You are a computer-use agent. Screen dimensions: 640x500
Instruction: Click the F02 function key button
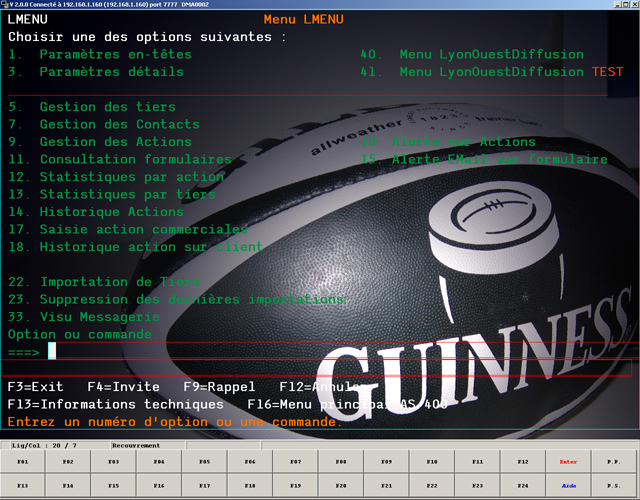[68, 462]
